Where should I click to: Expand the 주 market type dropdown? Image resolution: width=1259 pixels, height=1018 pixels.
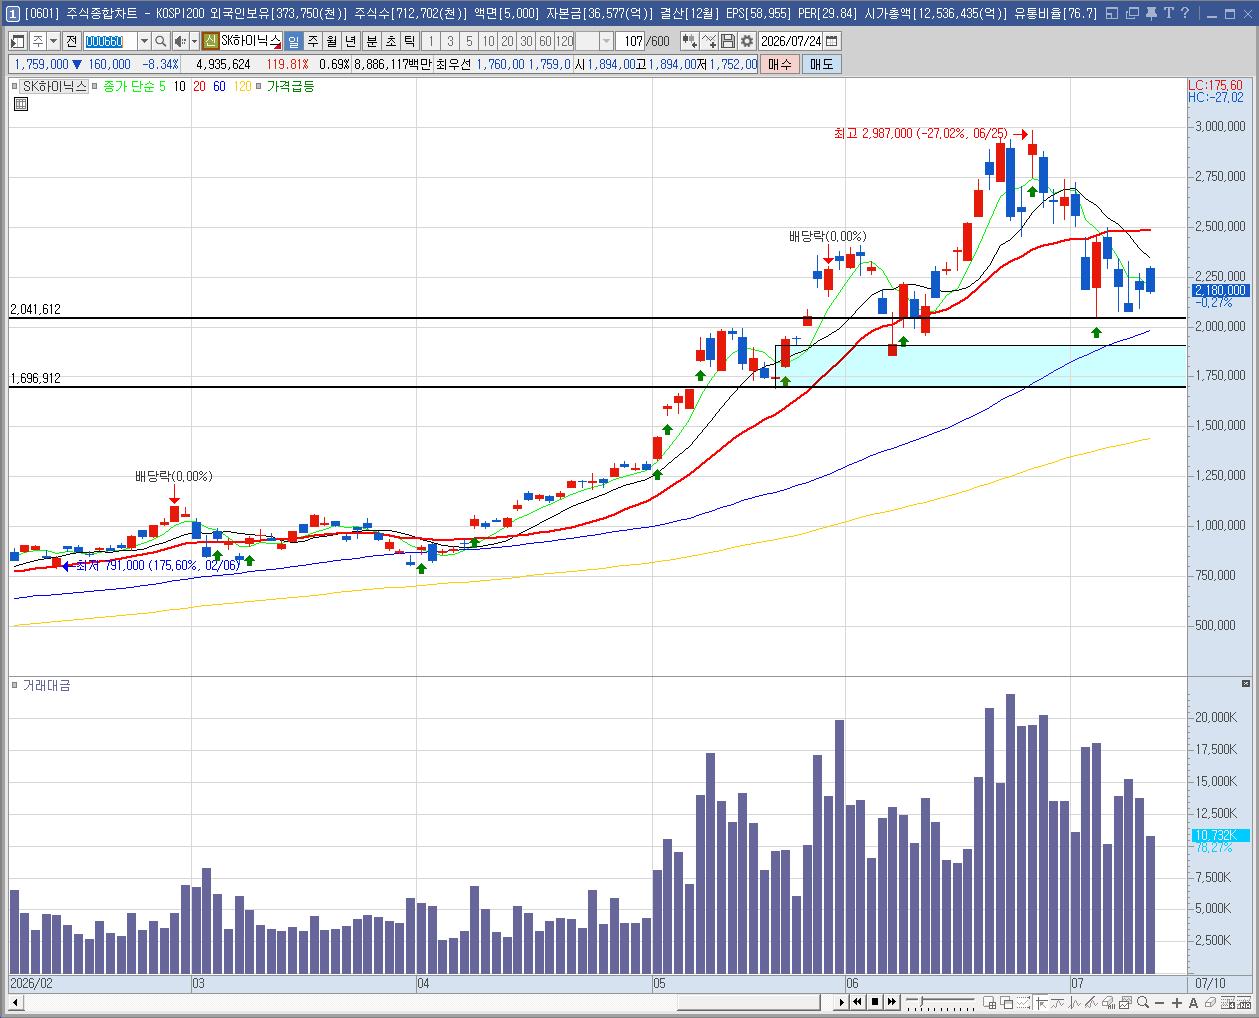(52, 41)
